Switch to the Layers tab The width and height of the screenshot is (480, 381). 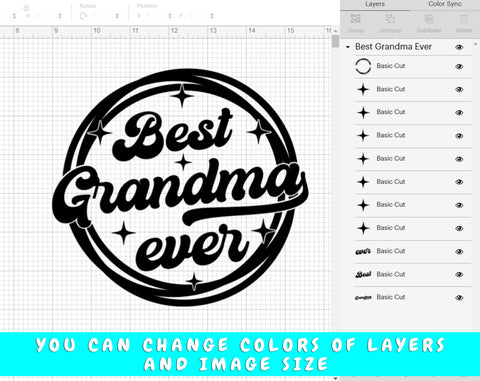tap(375, 4)
